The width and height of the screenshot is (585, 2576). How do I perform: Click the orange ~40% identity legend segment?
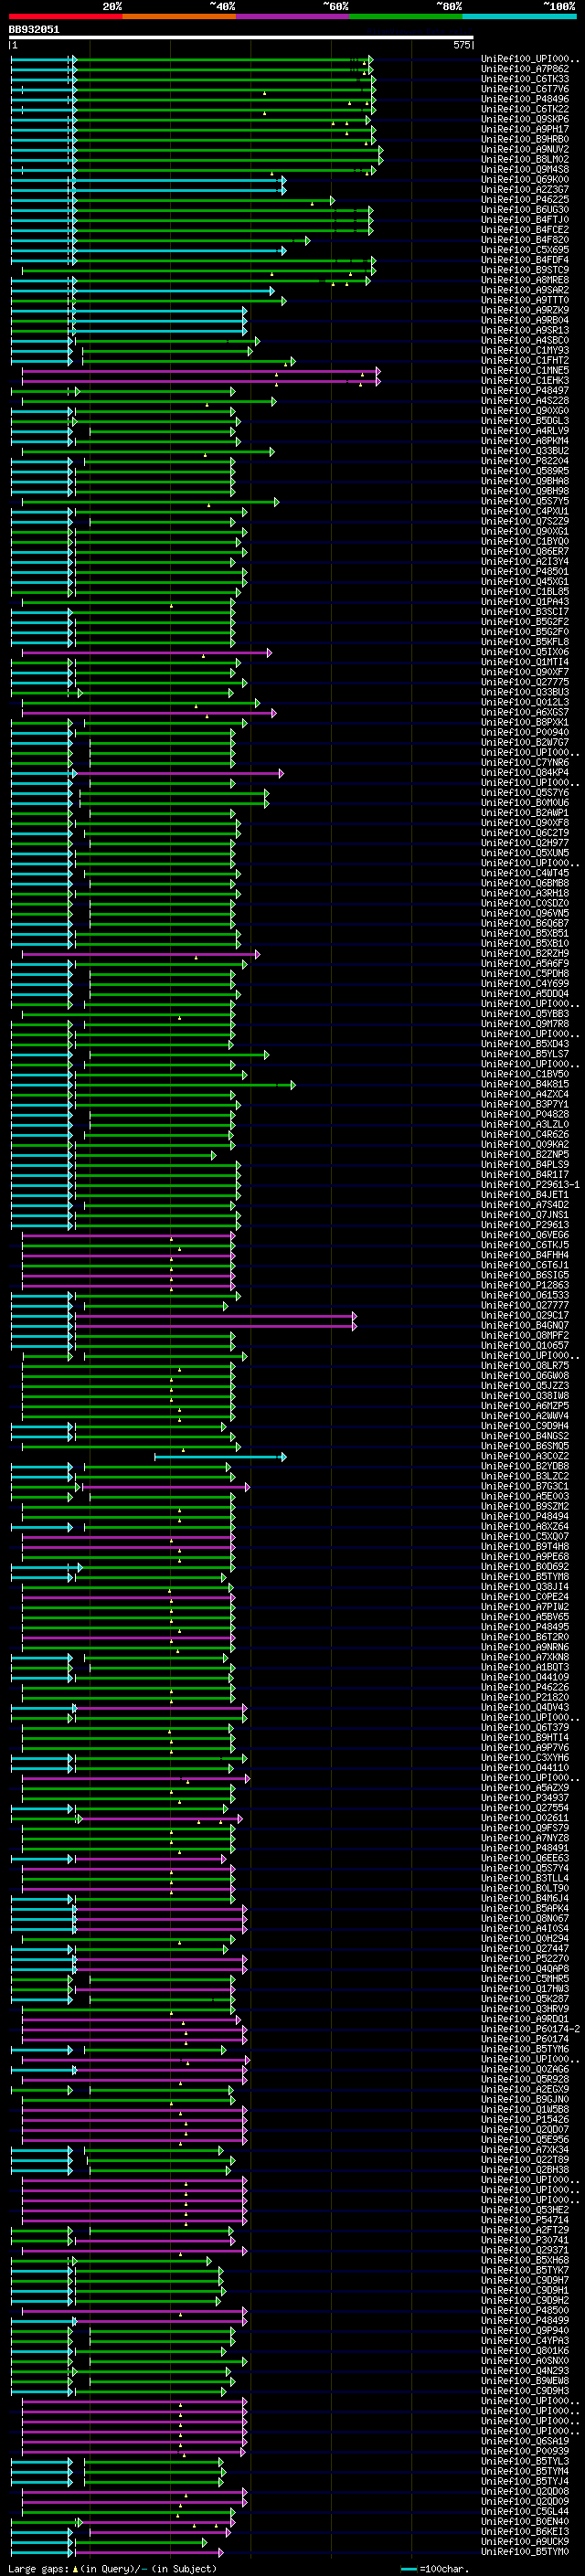[179, 16]
